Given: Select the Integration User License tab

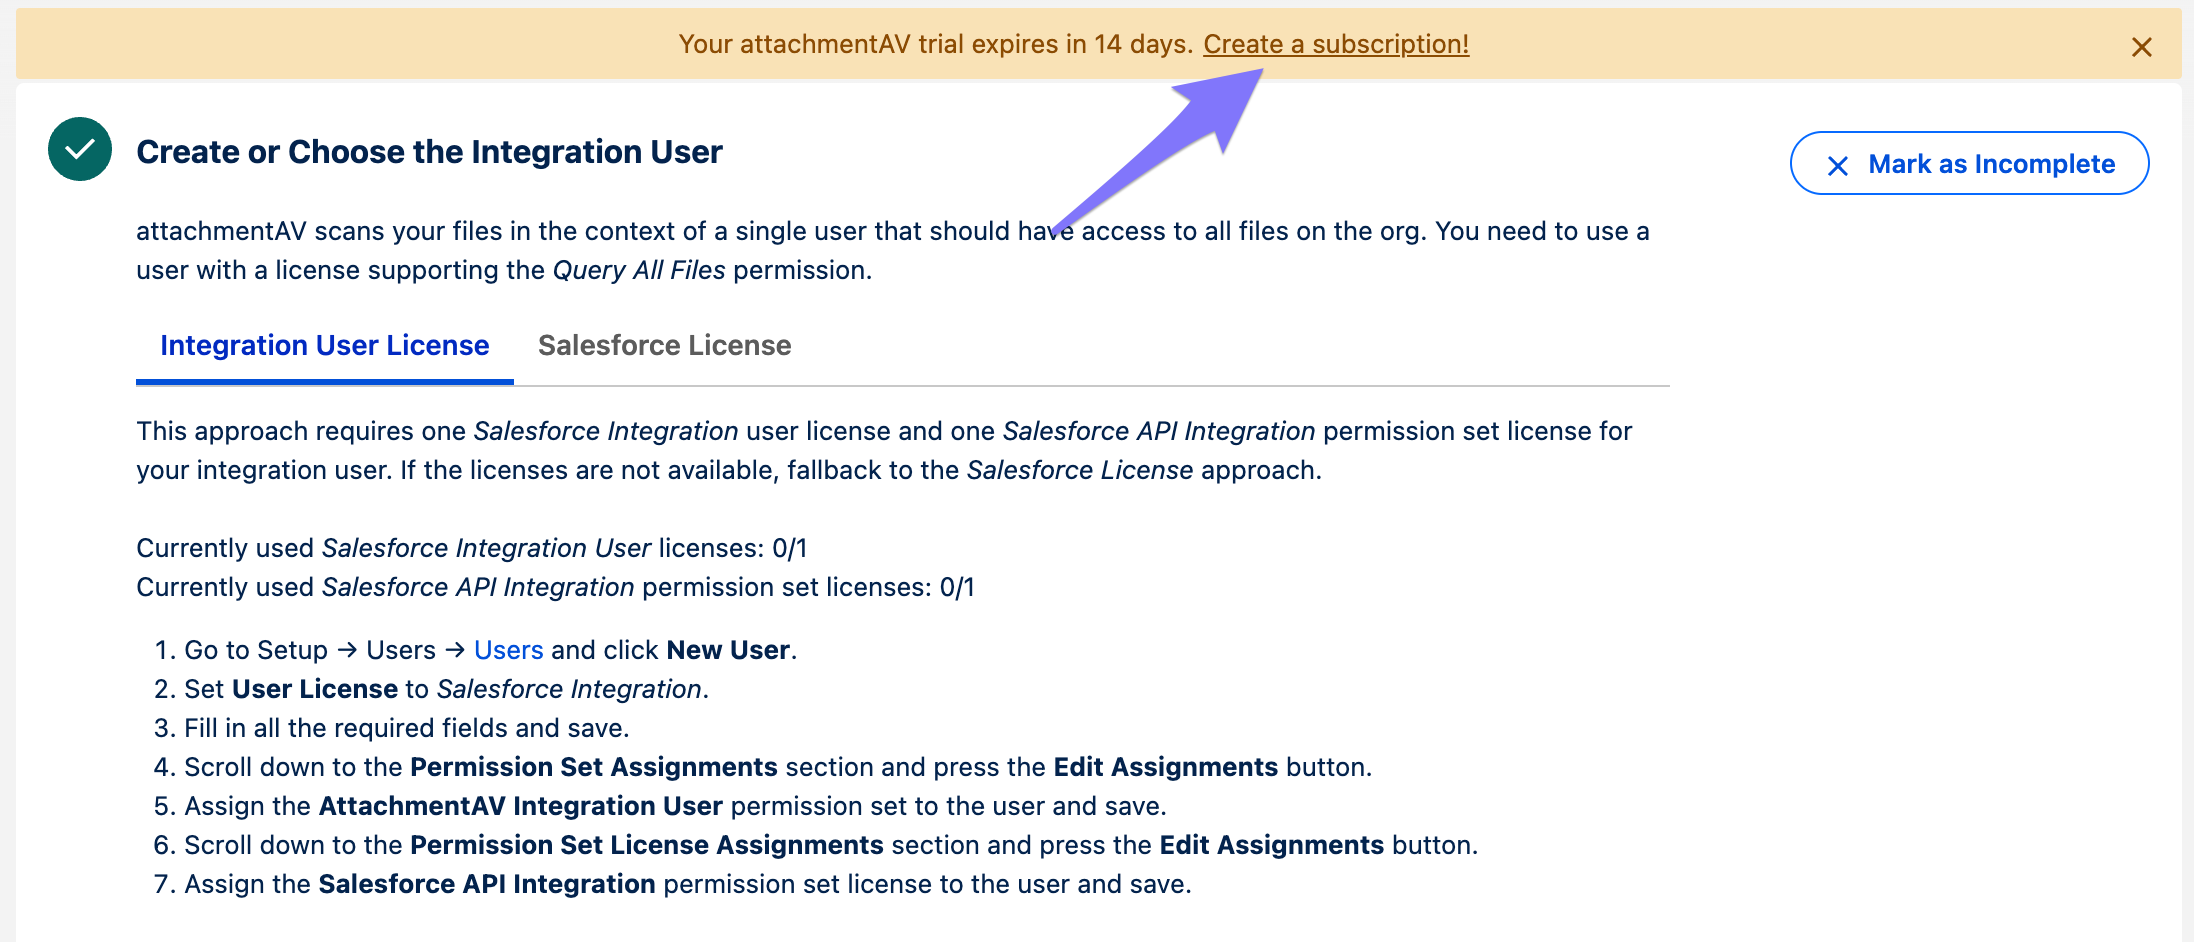Looking at the screenshot, I should coord(324,345).
